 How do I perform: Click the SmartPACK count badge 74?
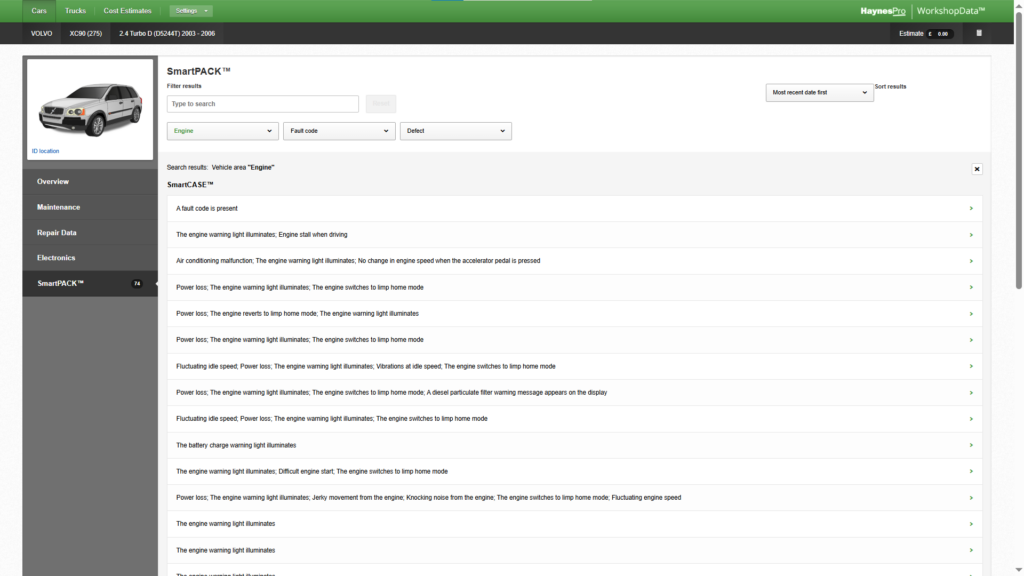(x=136, y=283)
